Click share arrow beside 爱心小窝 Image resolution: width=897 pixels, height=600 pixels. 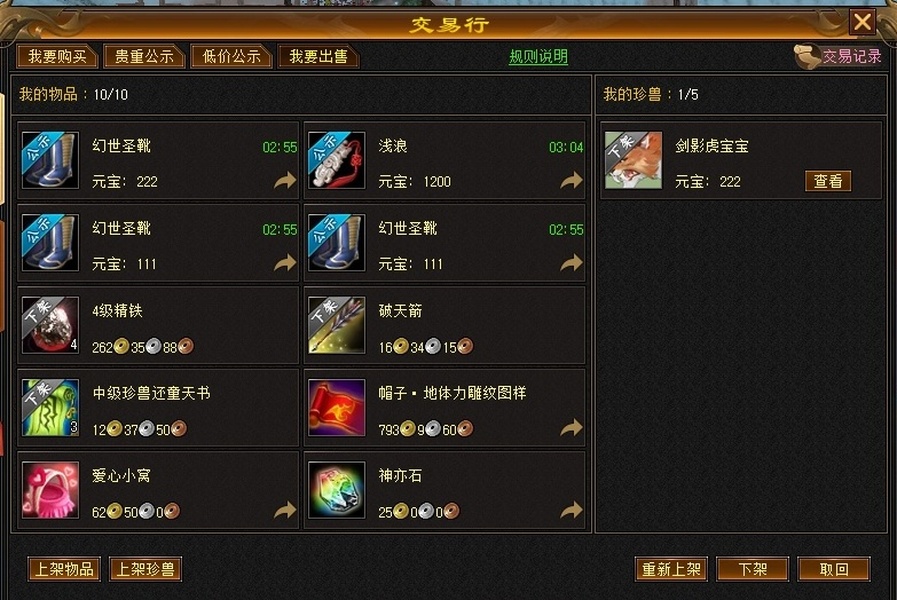(x=285, y=510)
